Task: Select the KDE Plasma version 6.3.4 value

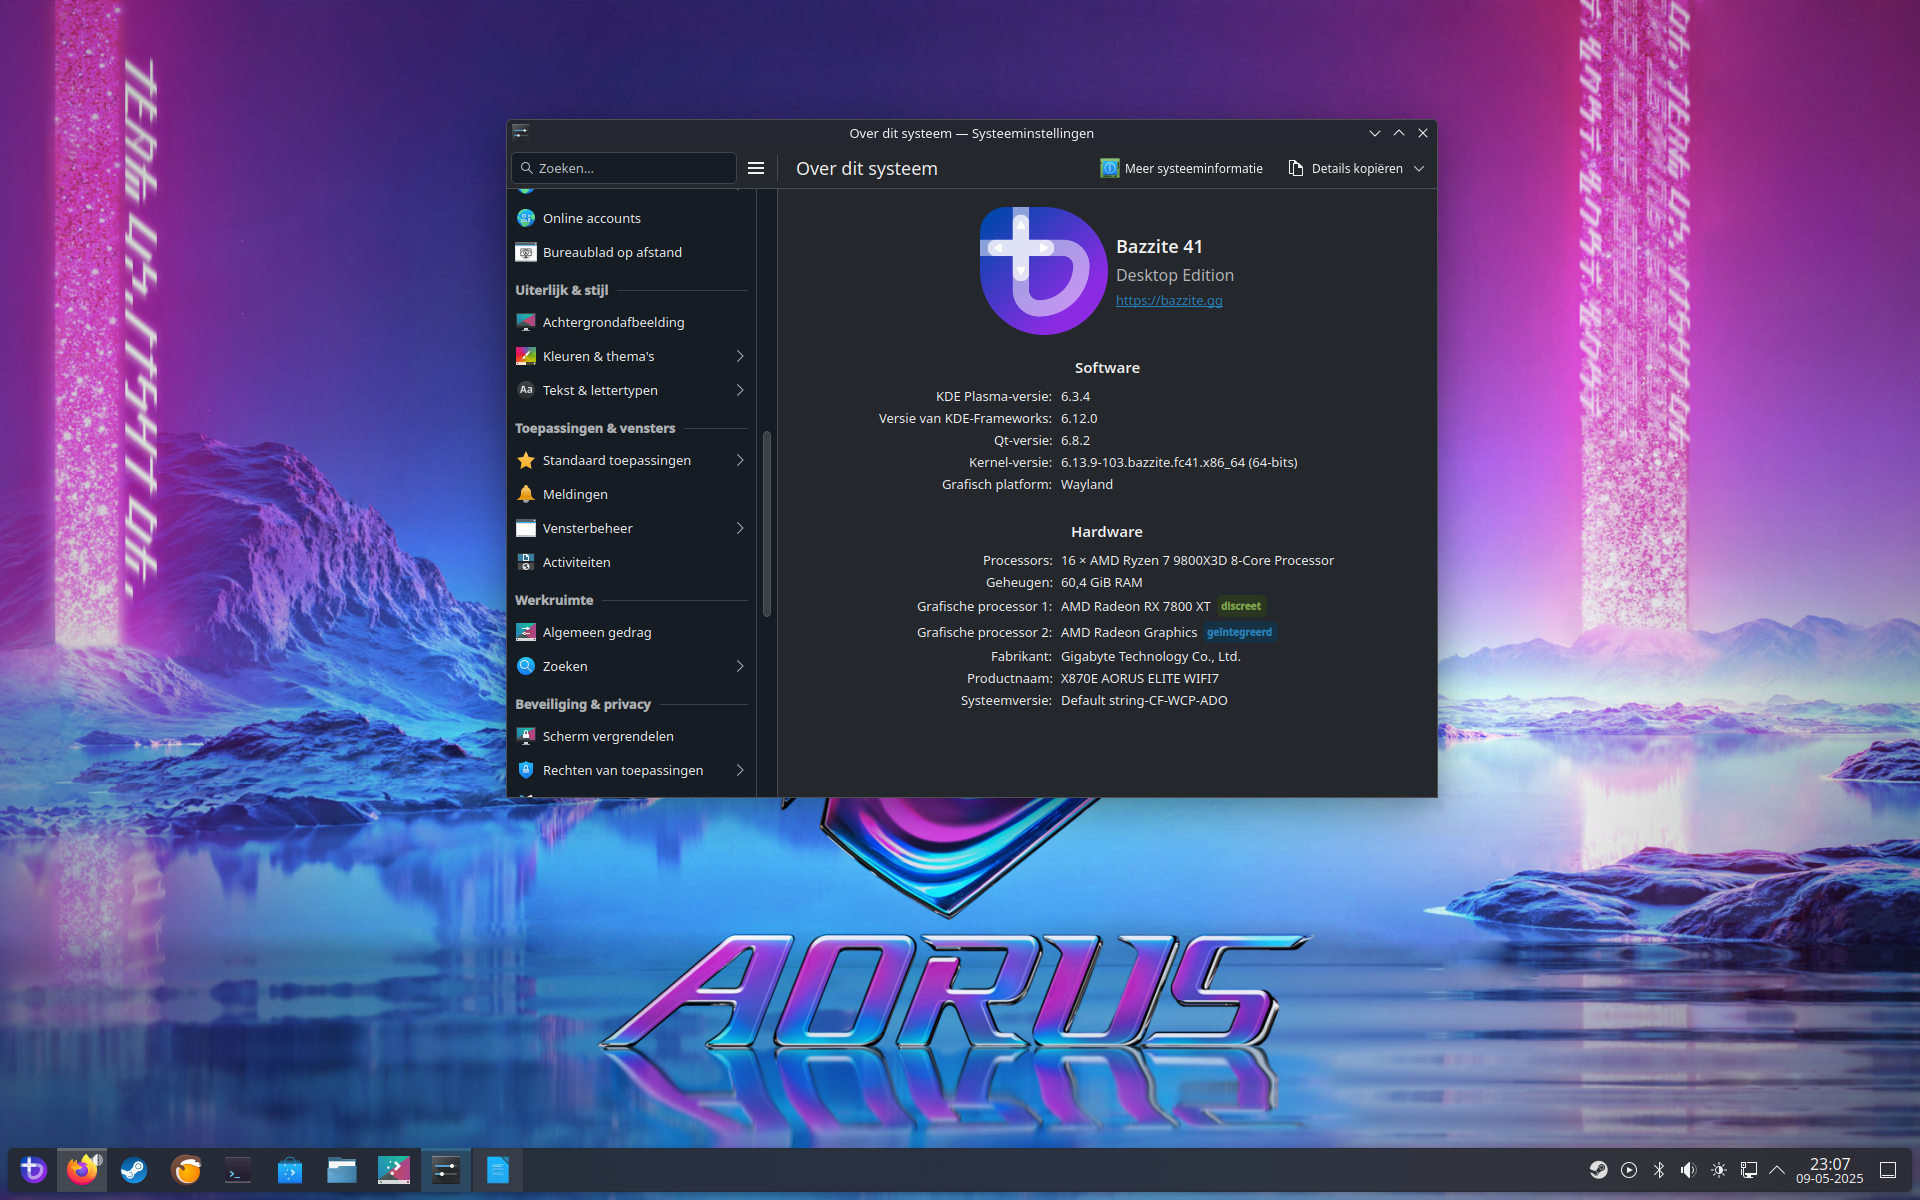Action: [1075, 396]
